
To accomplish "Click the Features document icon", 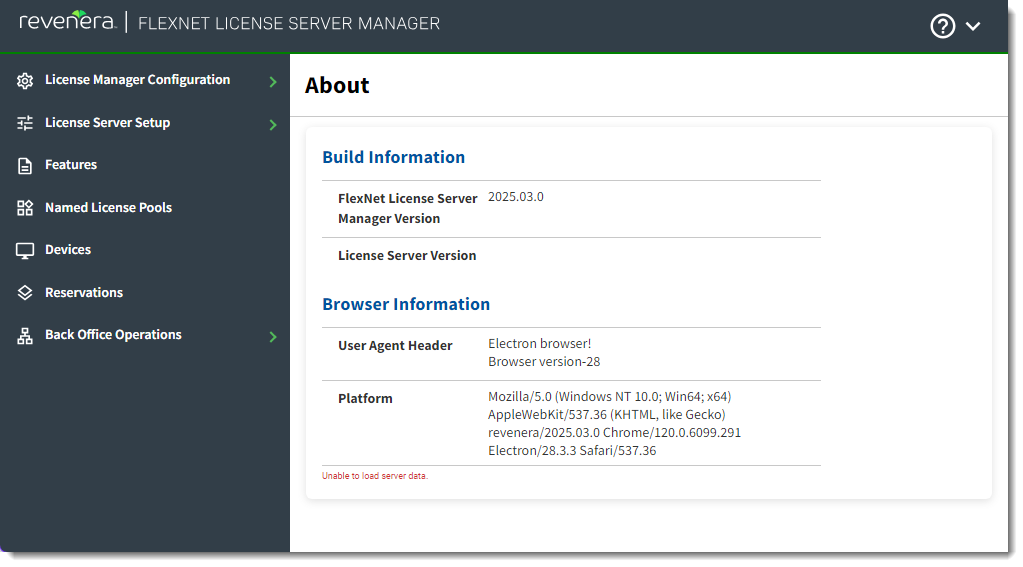I will pyautogui.click(x=25, y=166).
